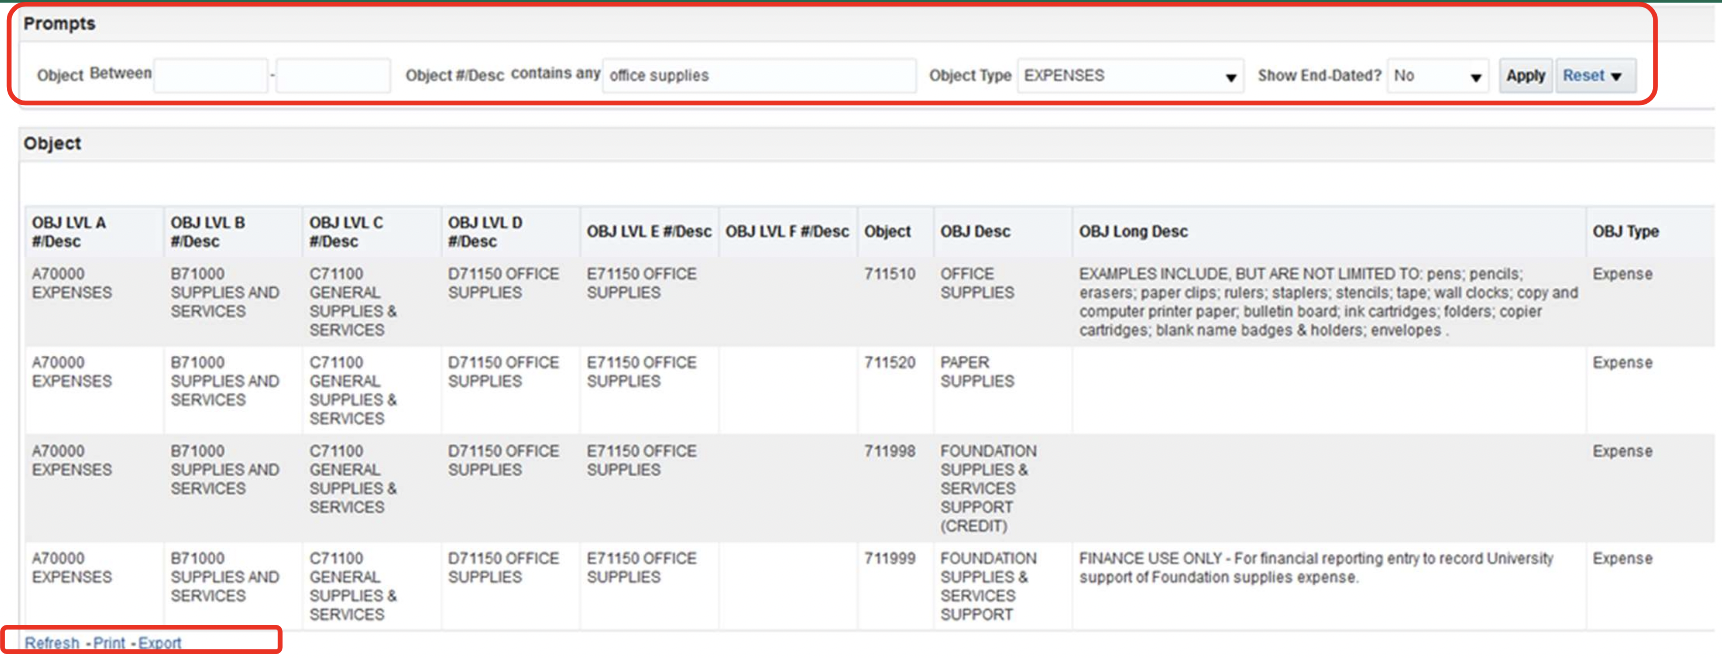
Task: Click the Object #/Desc 'office supplies' text box
Action: [758, 76]
